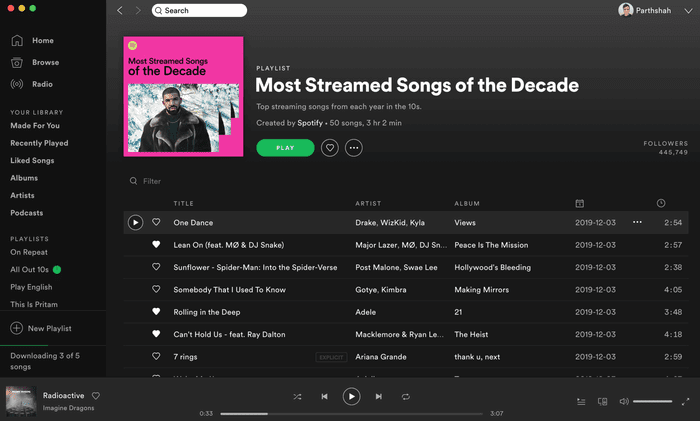700x421 pixels.
Task: Open Artists in library
Action: [x=22, y=196]
